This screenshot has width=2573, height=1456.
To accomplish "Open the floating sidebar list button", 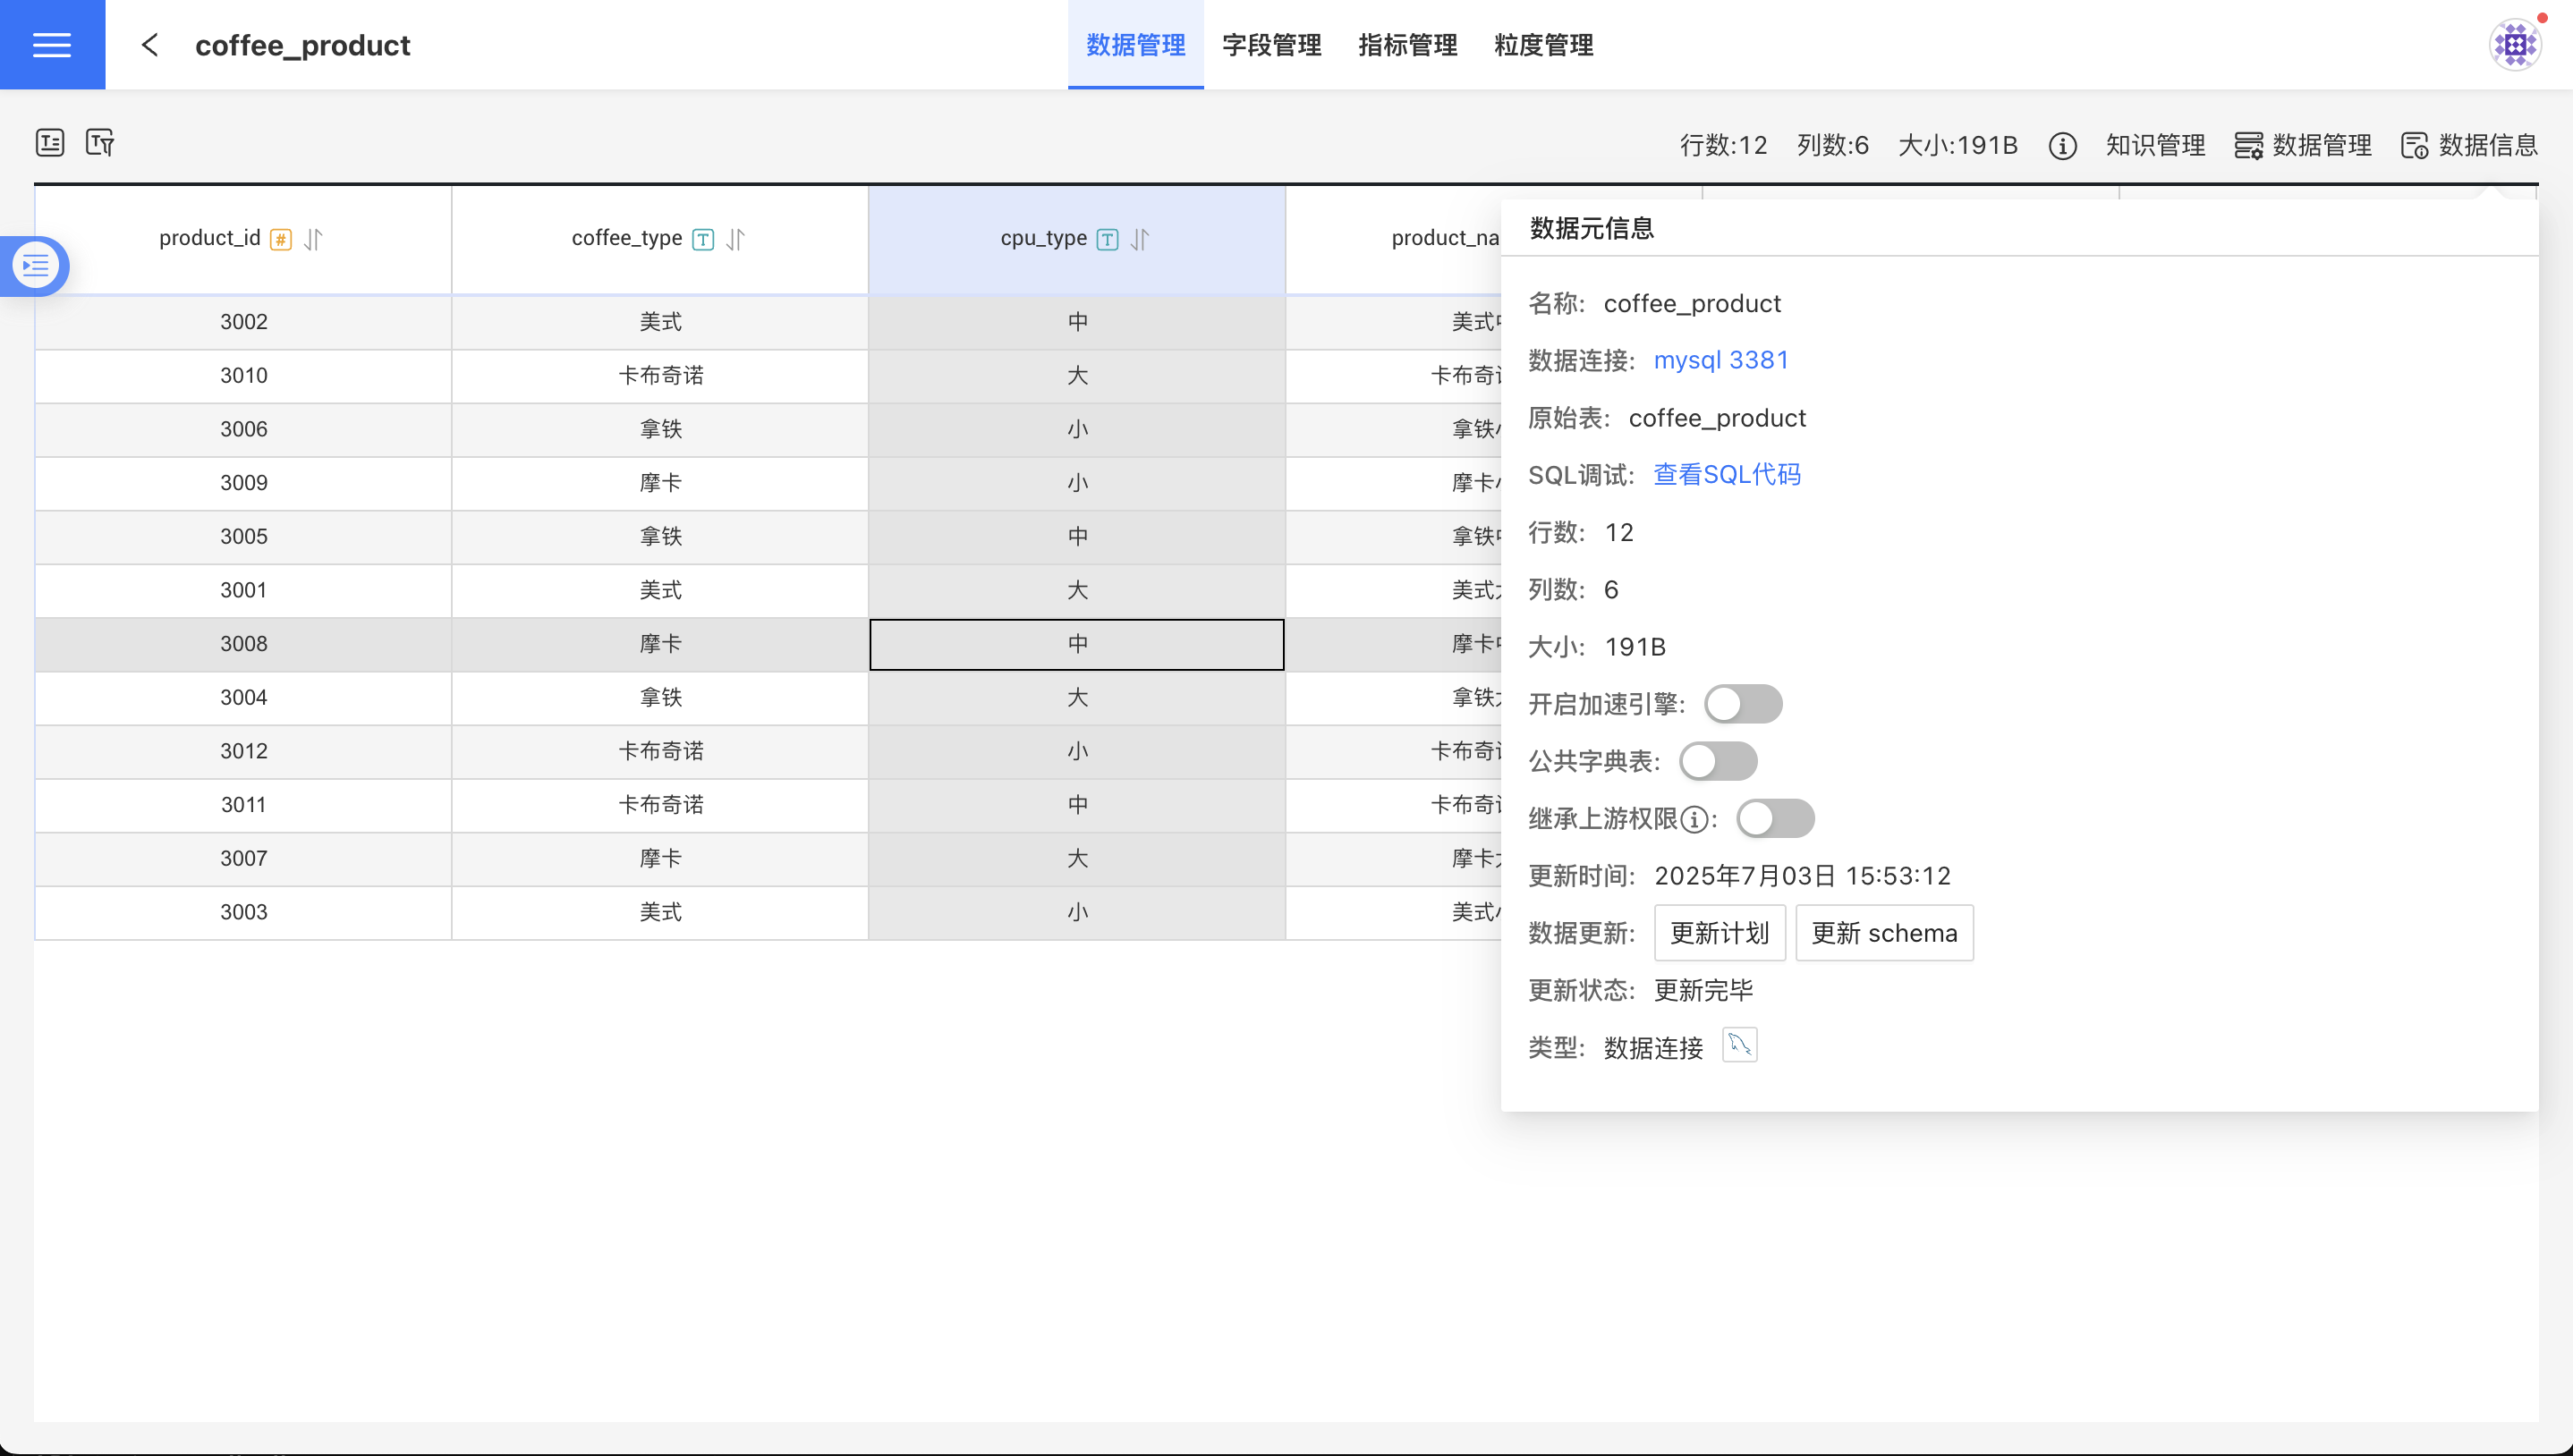I will pyautogui.click(x=36, y=266).
